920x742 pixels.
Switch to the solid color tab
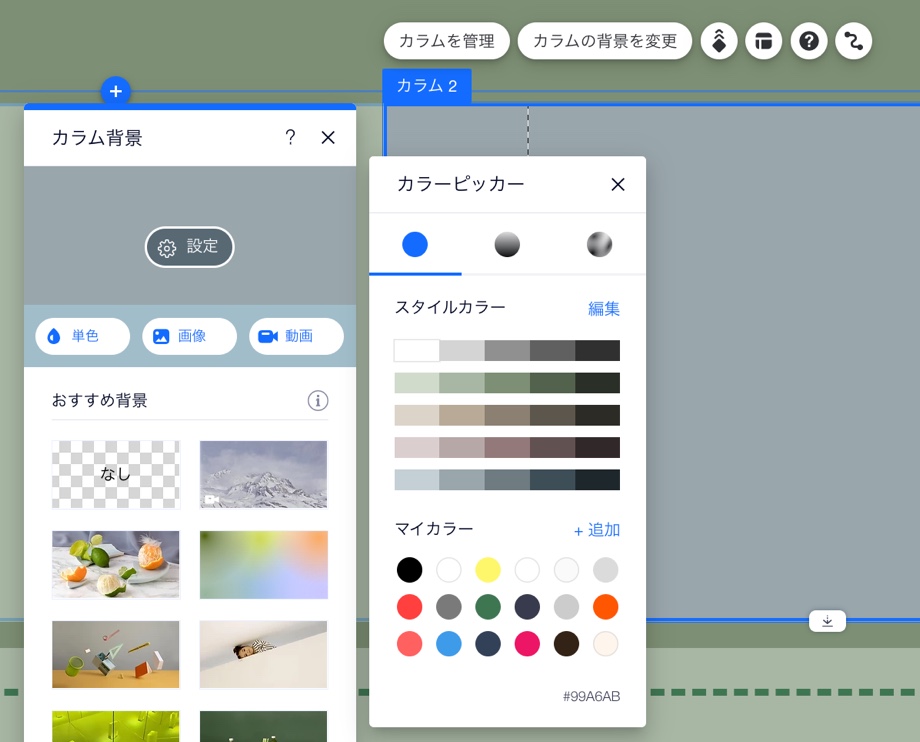(x=415, y=244)
